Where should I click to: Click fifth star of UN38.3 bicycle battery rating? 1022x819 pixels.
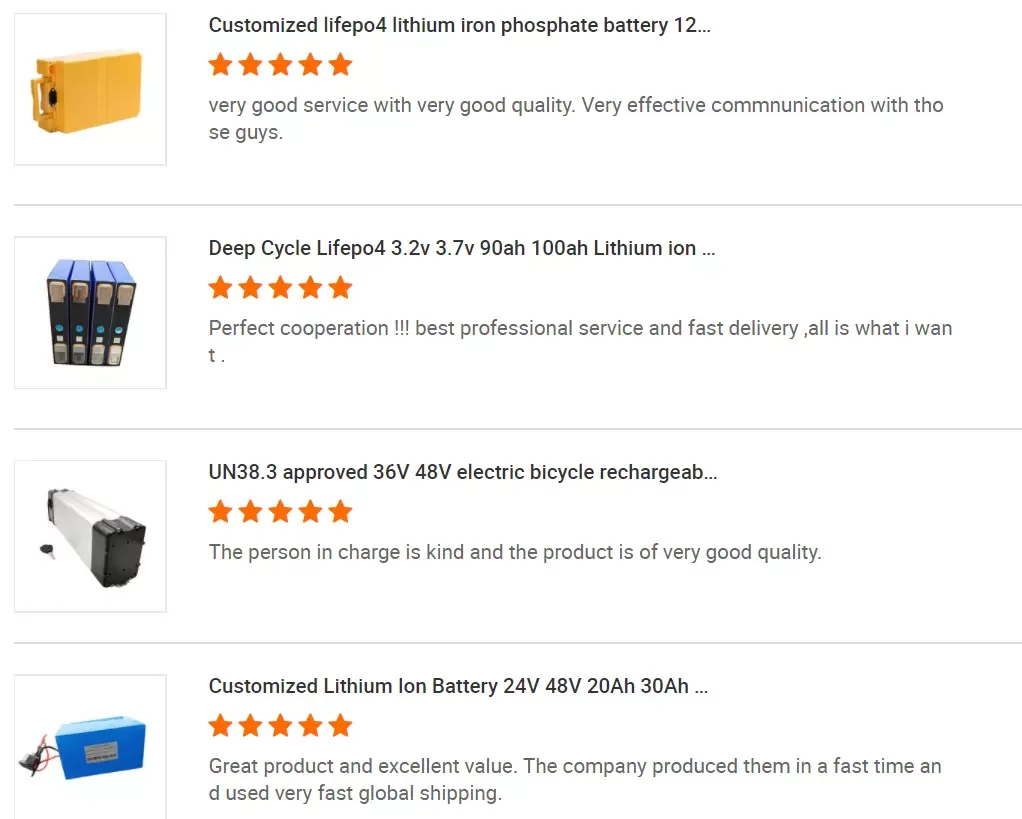tap(340, 512)
